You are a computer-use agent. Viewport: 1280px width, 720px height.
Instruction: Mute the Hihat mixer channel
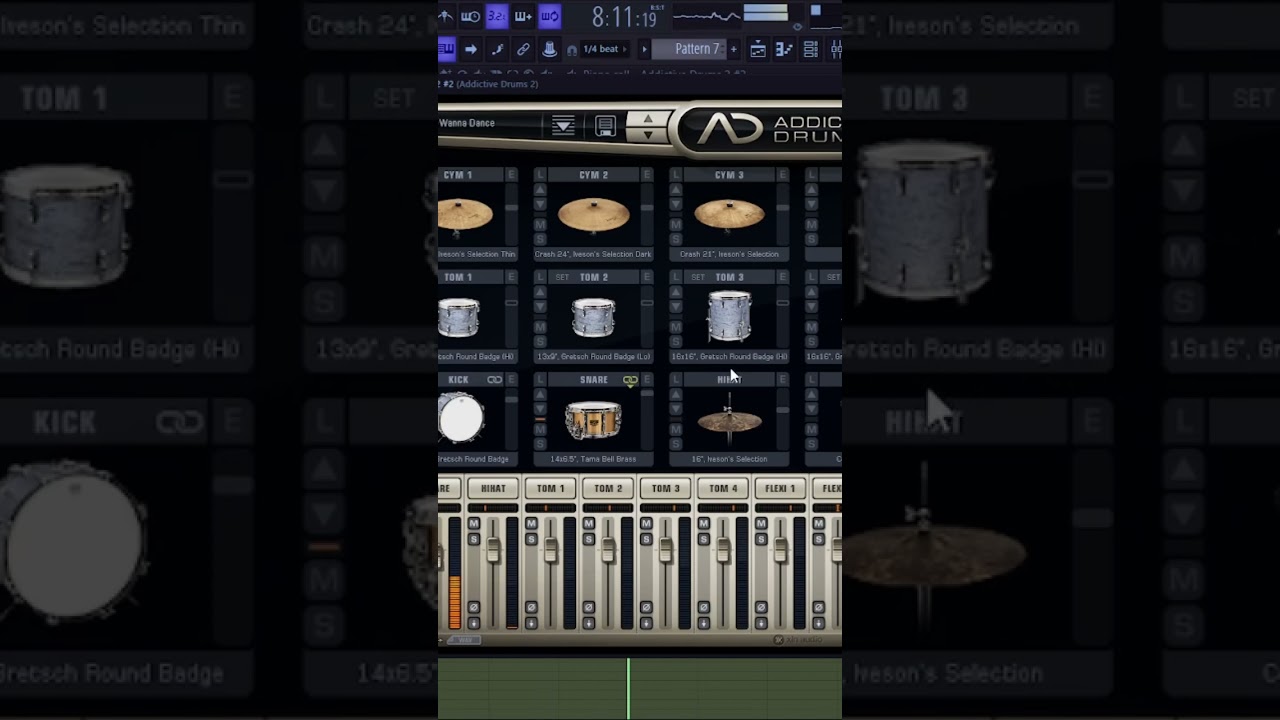(x=474, y=524)
